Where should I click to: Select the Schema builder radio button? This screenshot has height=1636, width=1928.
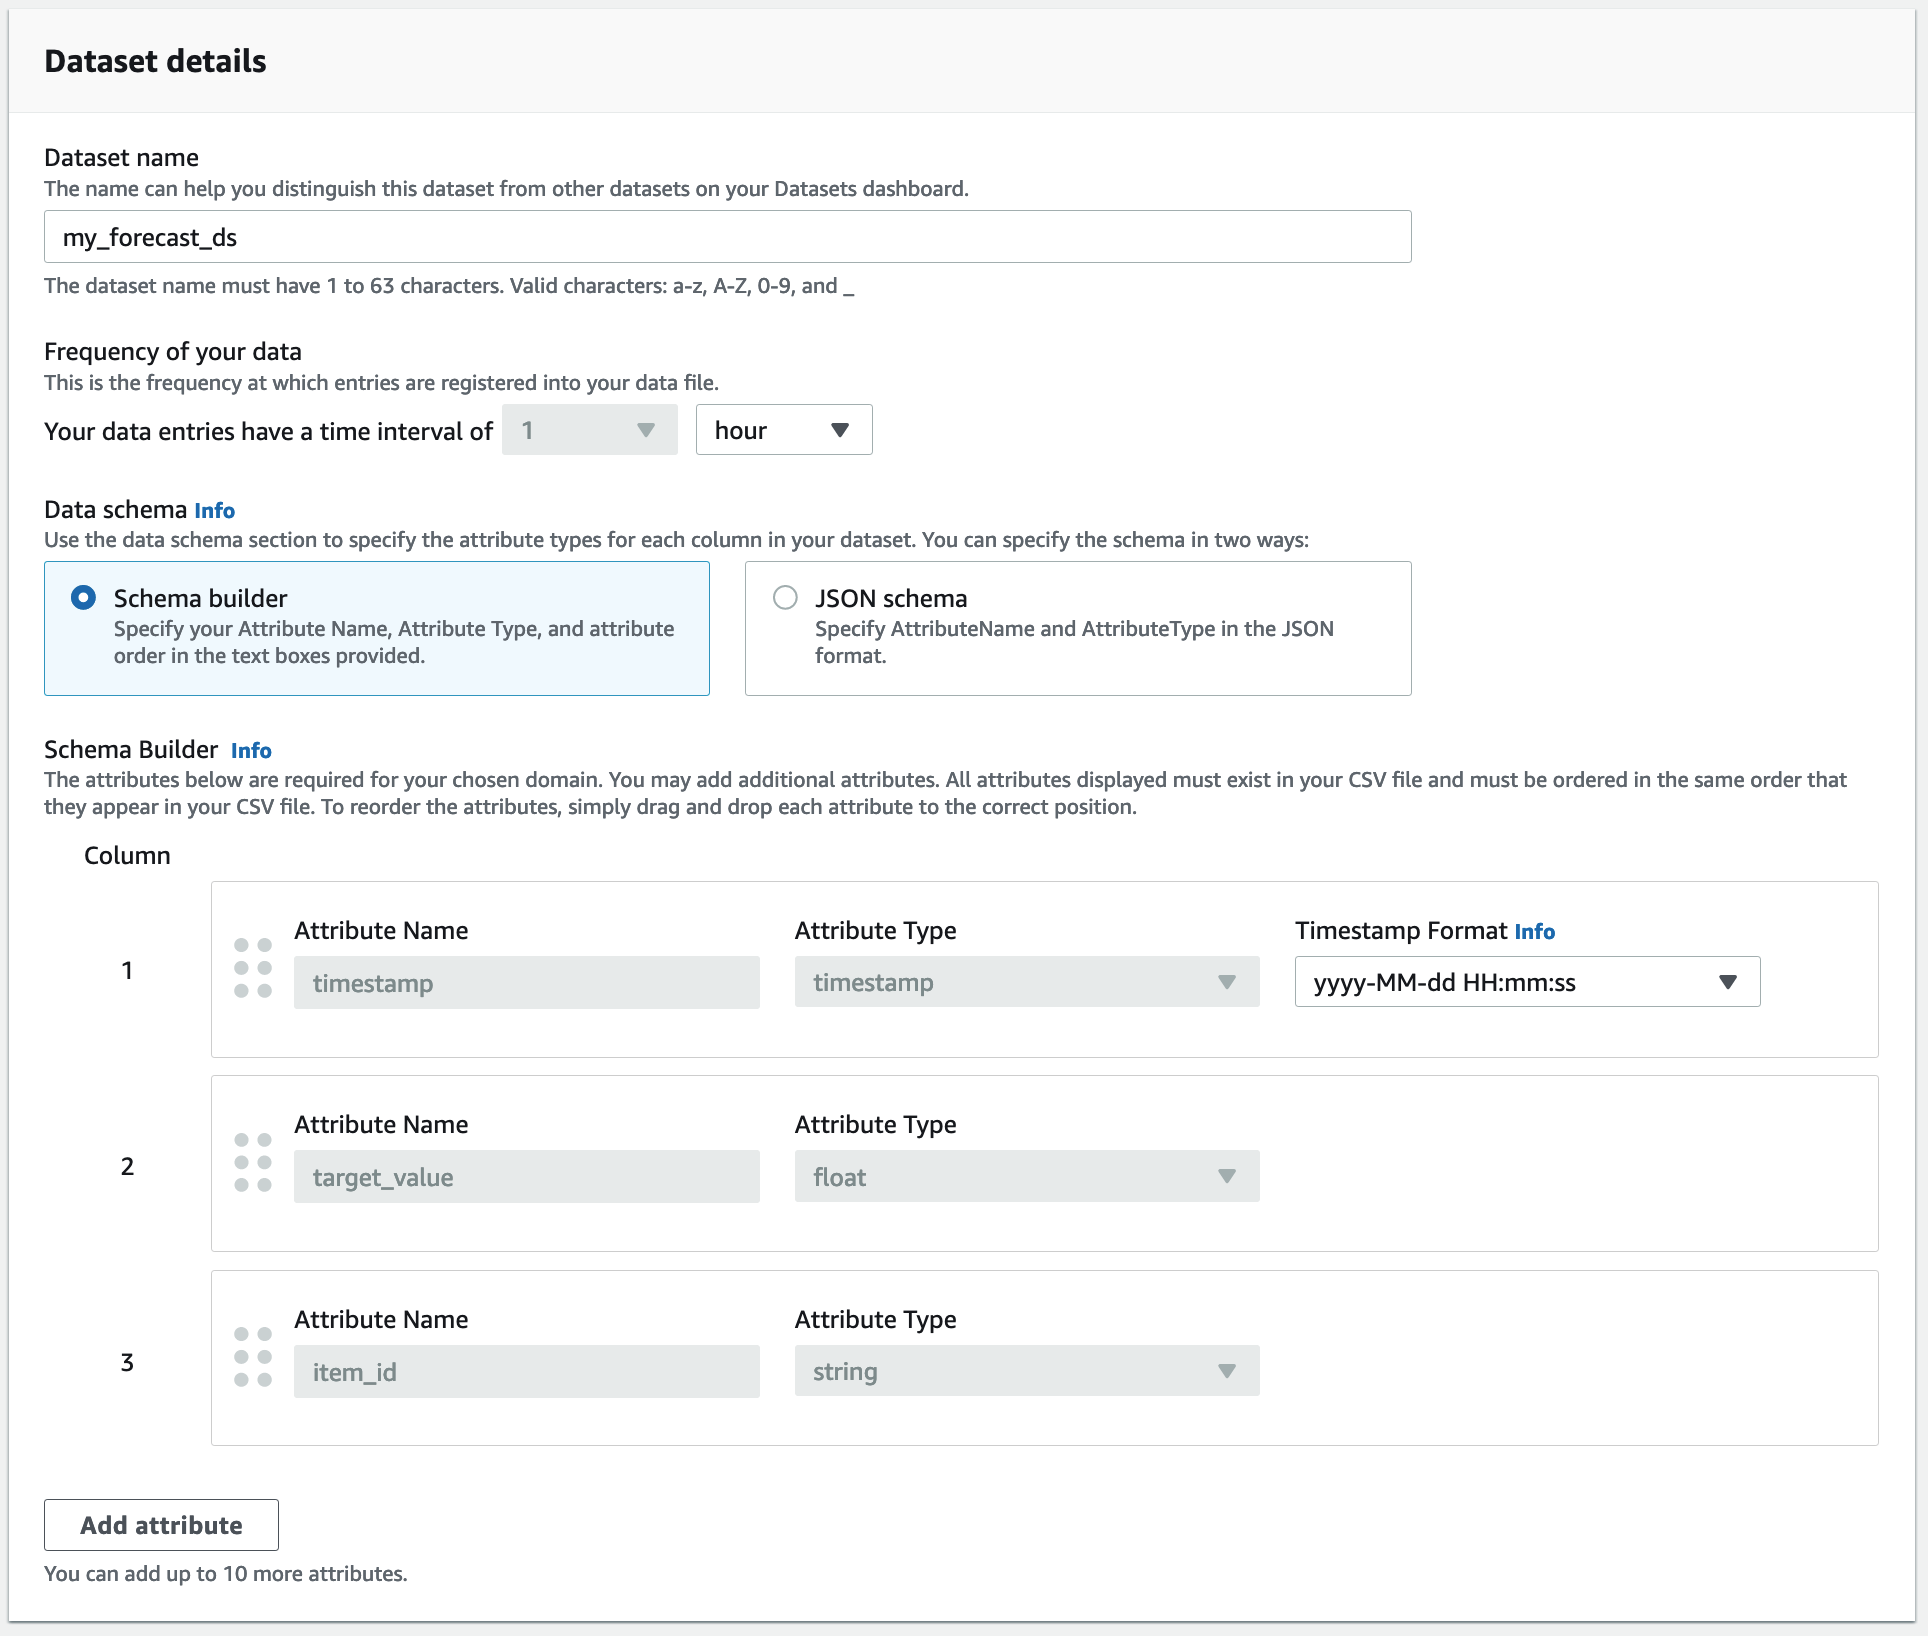coord(84,597)
